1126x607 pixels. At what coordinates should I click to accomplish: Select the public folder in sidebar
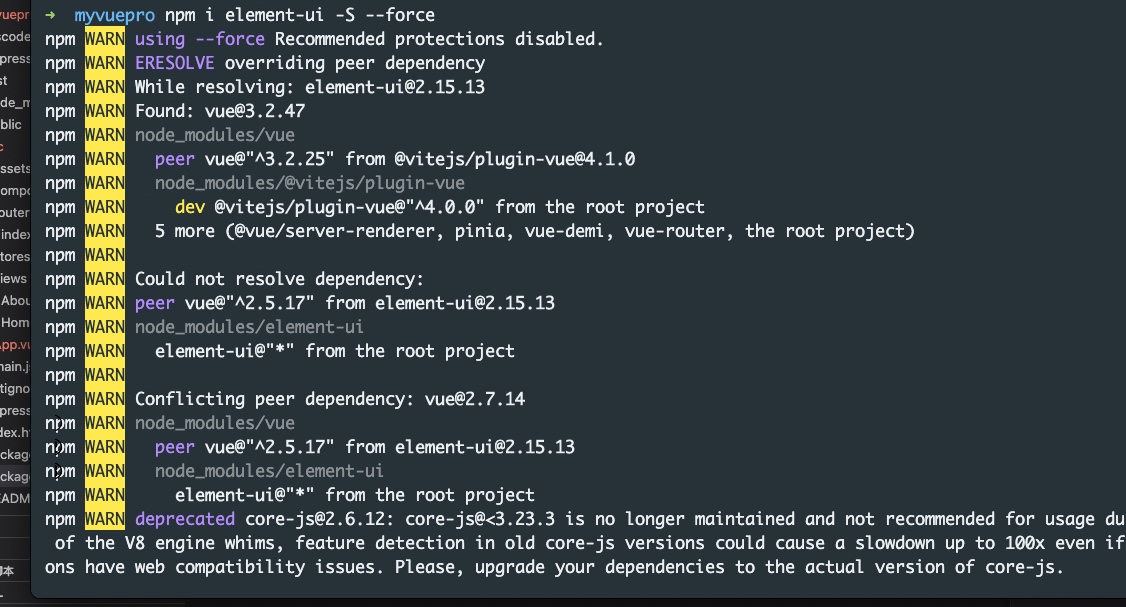click(x=11, y=124)
